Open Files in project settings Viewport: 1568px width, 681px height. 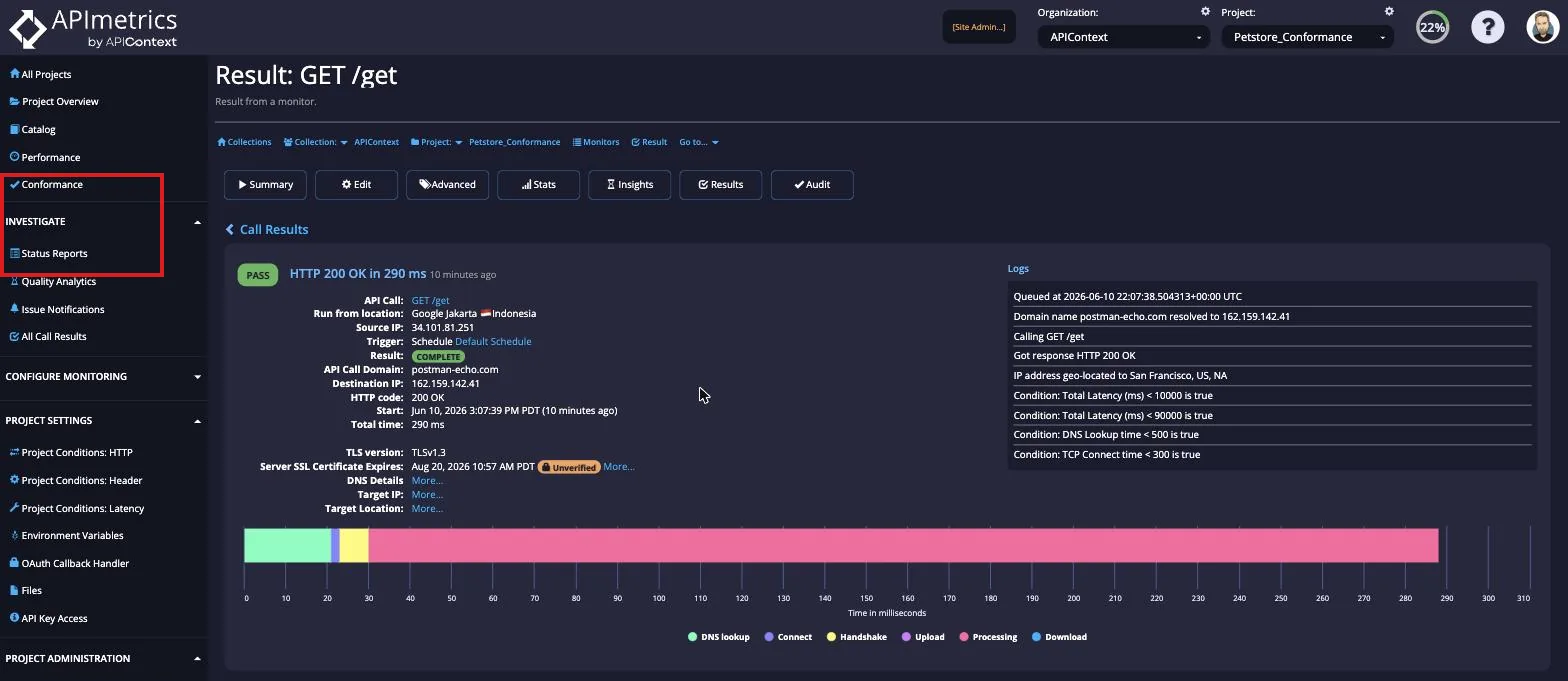[x=25, y=590]
